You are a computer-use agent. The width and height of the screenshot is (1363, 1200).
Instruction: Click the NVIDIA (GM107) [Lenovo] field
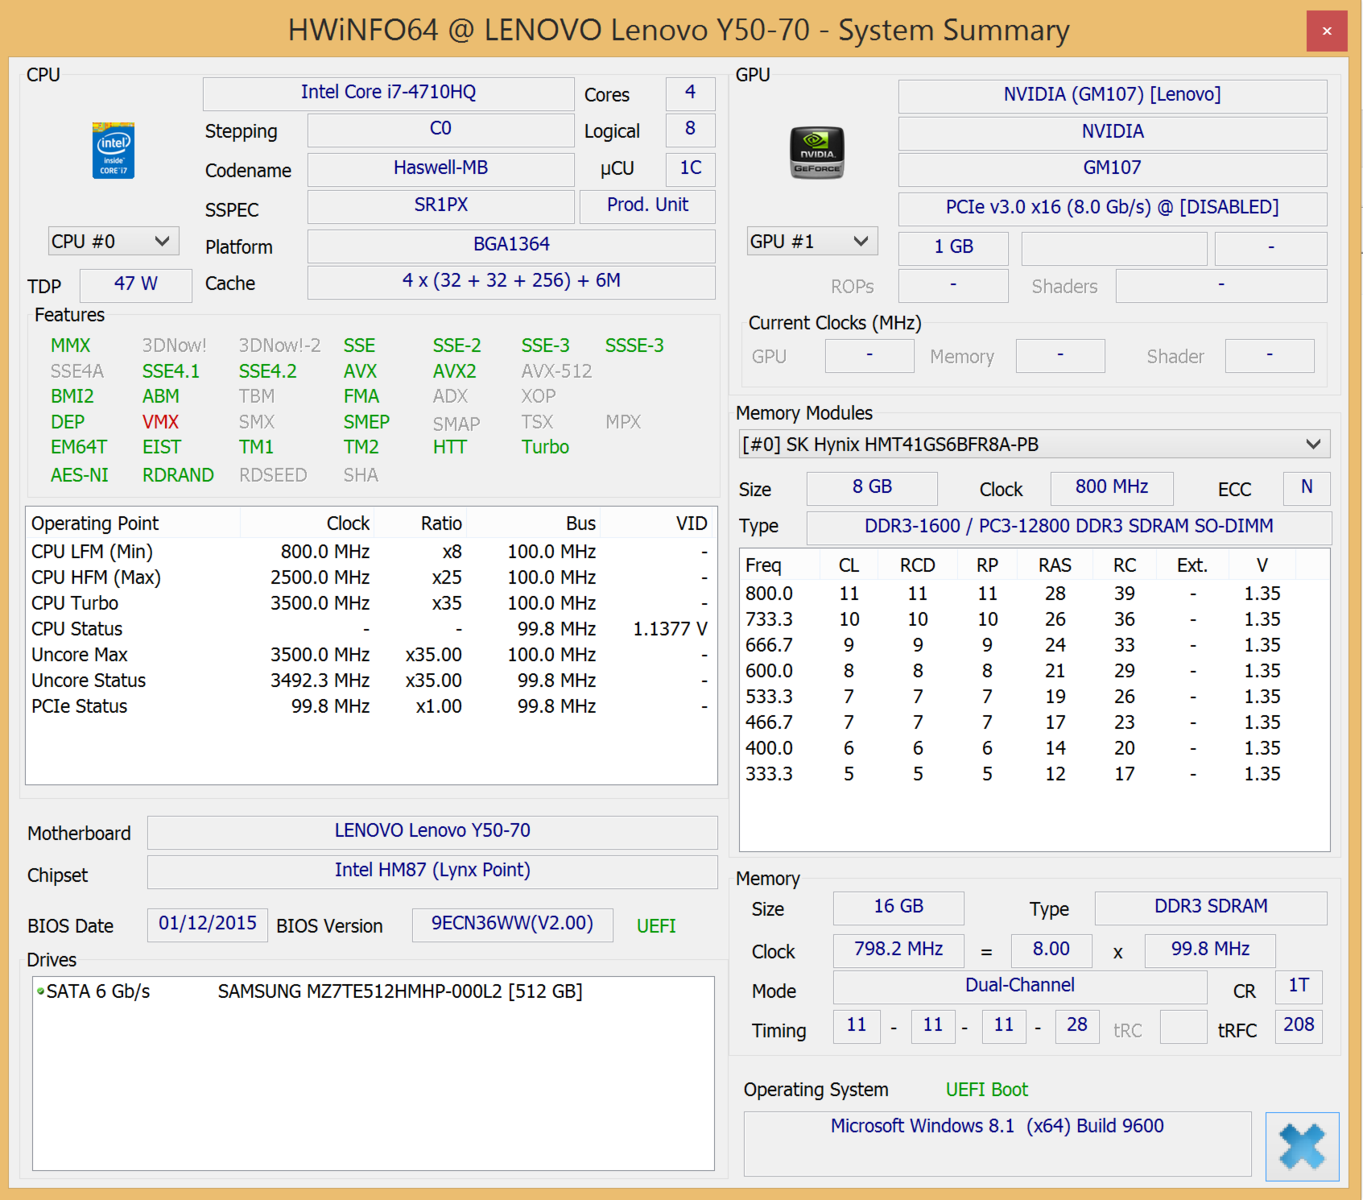pyautogui.click(x=1112, y=96)
